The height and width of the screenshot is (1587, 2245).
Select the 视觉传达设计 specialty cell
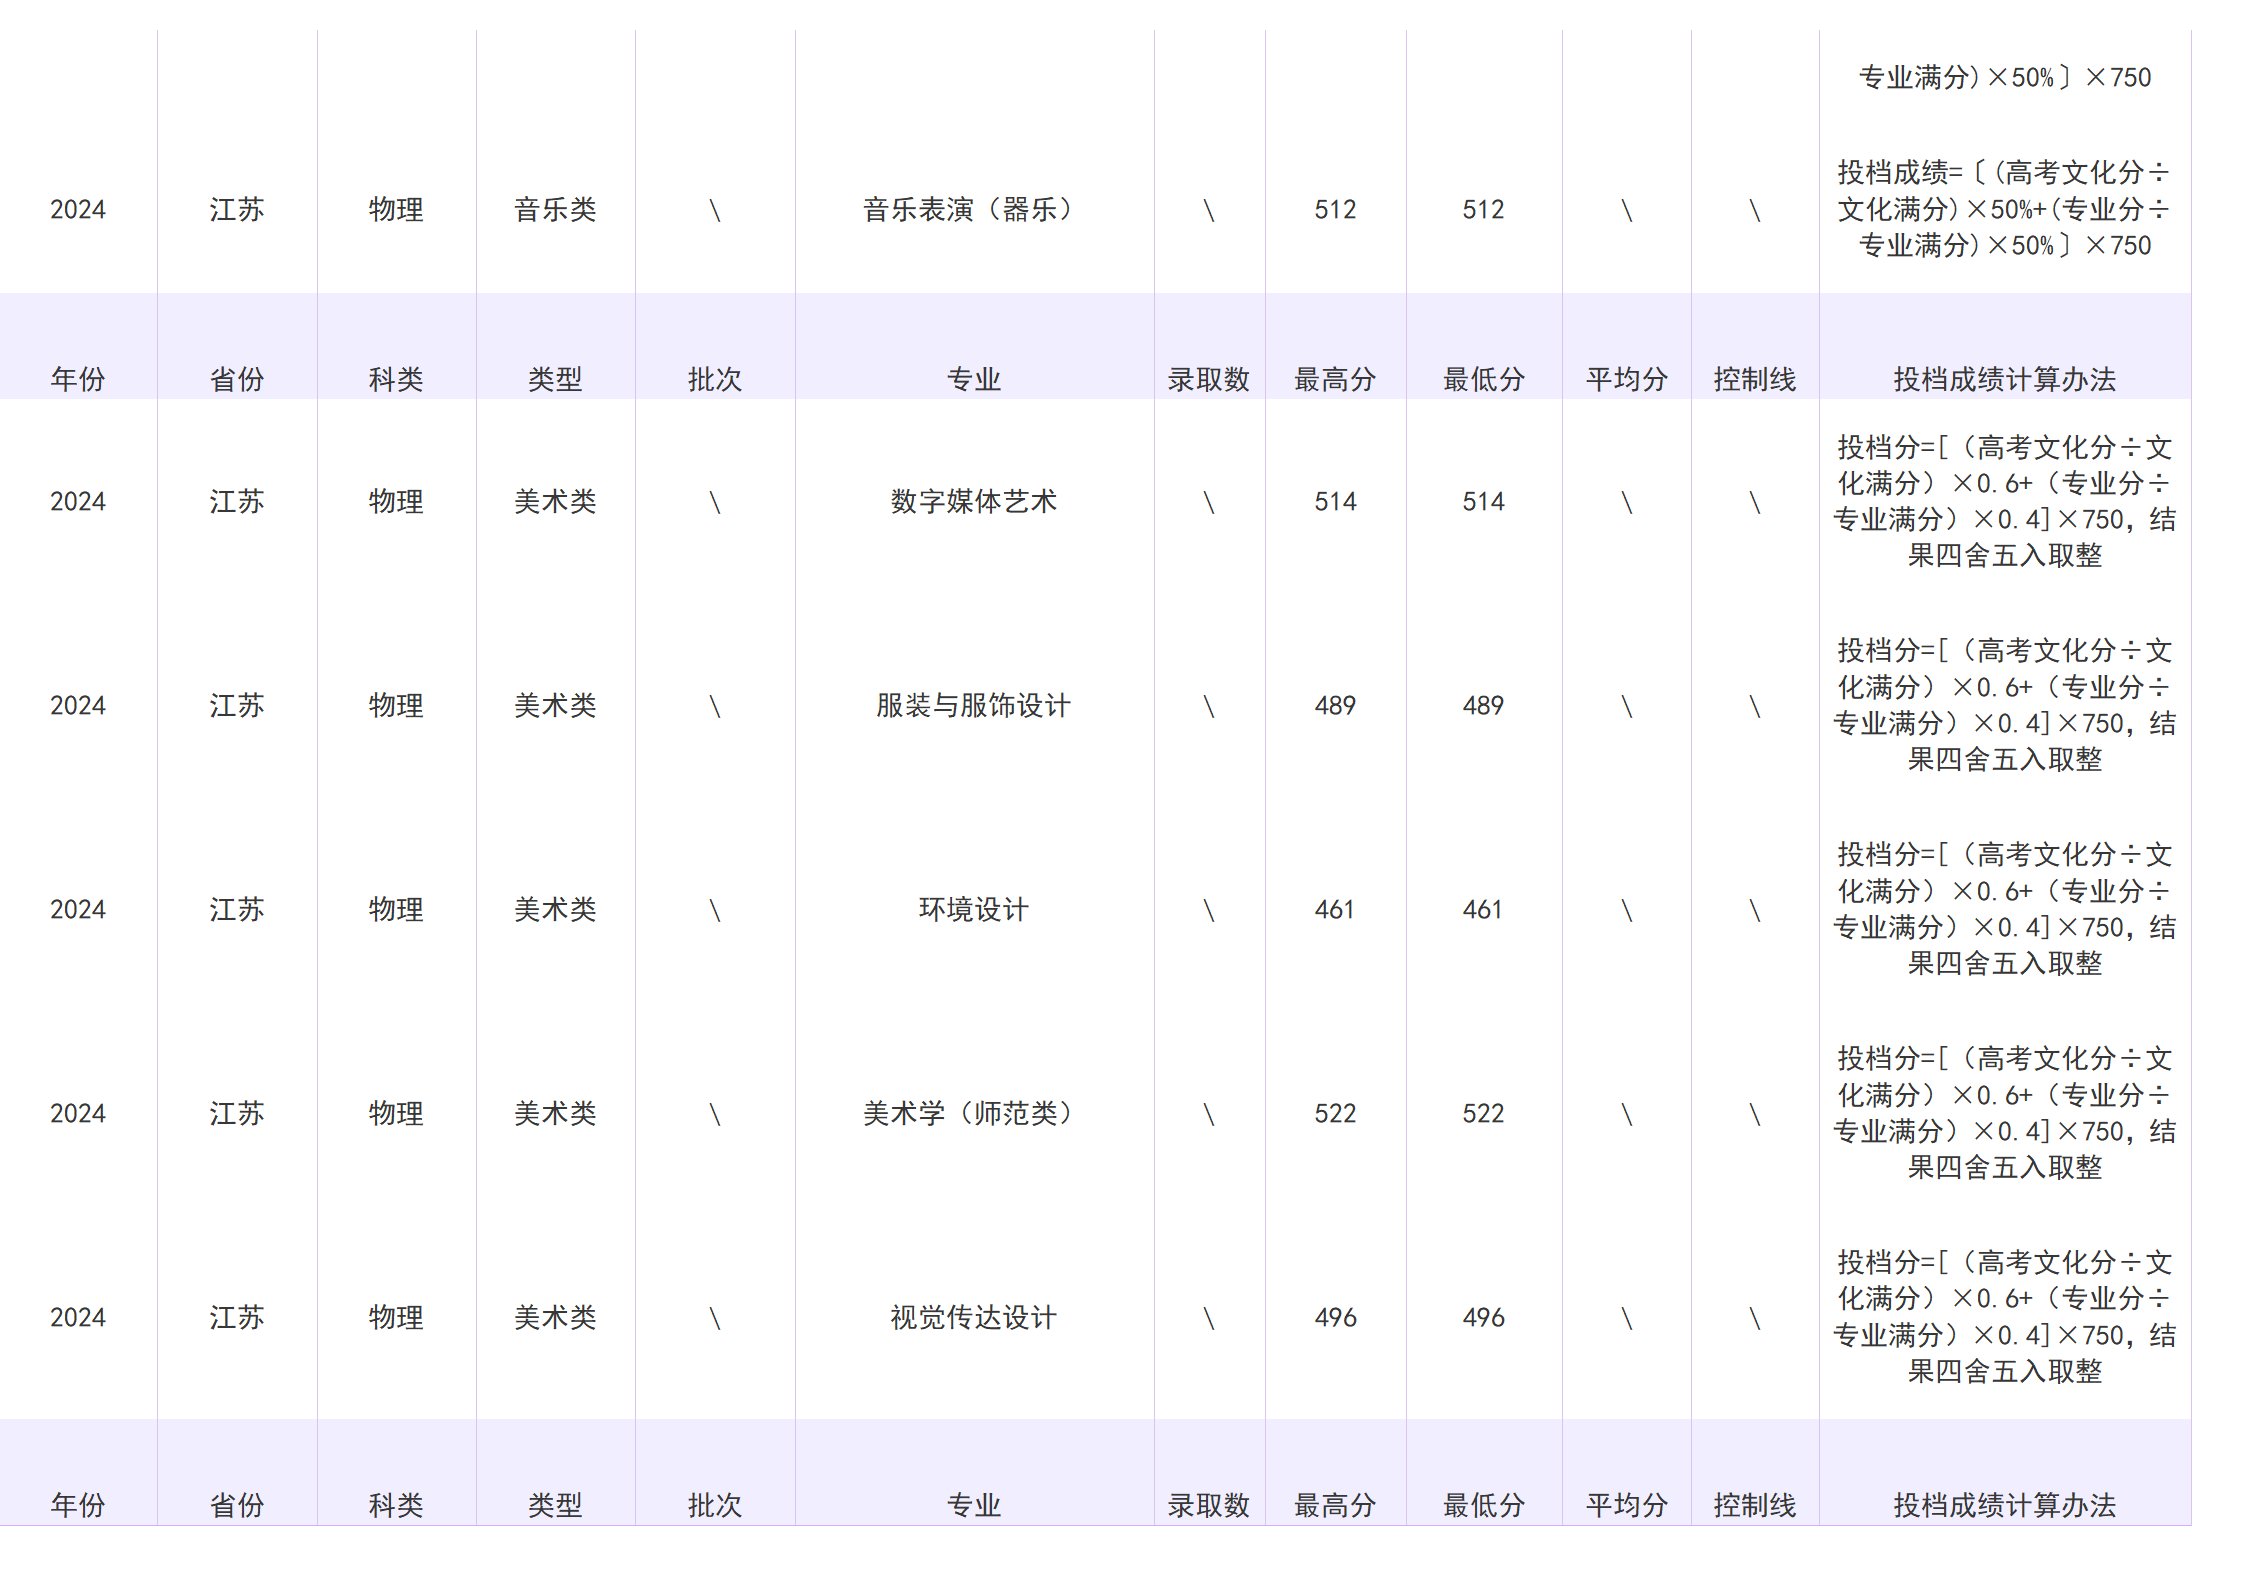(x=974, y=1317)
